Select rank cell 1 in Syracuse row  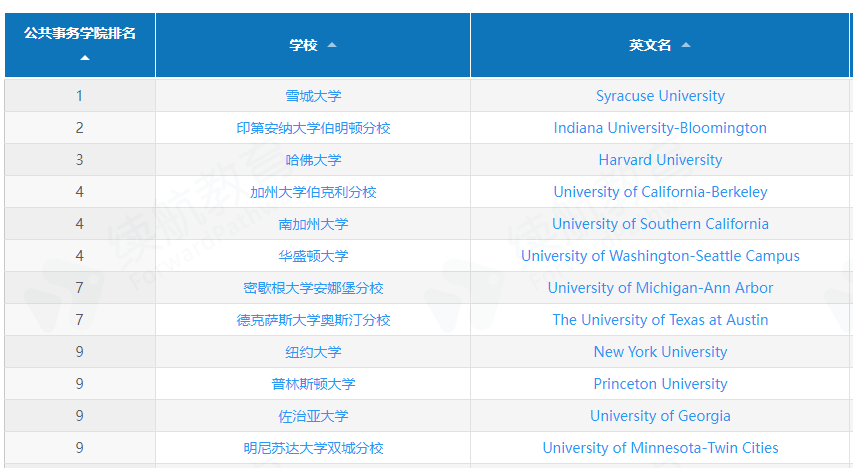[x=79, y=96]
